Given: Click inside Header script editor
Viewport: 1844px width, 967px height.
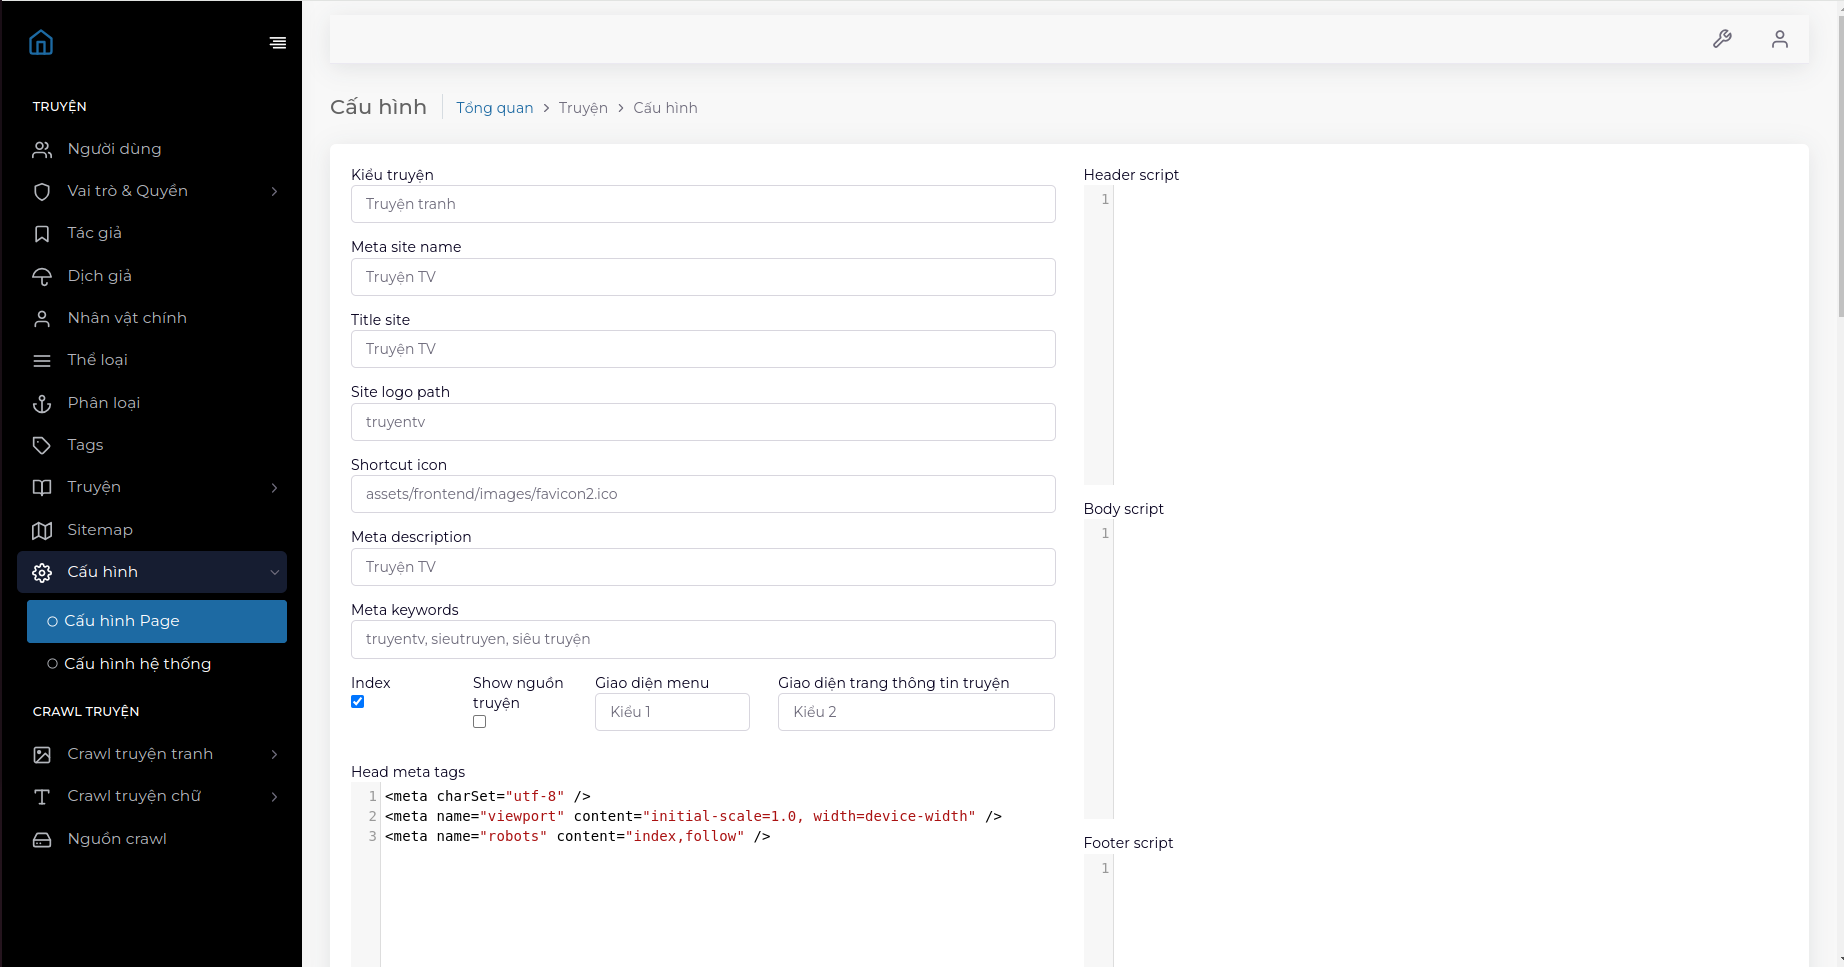Looking at the screenshot, I should 1435,337.
